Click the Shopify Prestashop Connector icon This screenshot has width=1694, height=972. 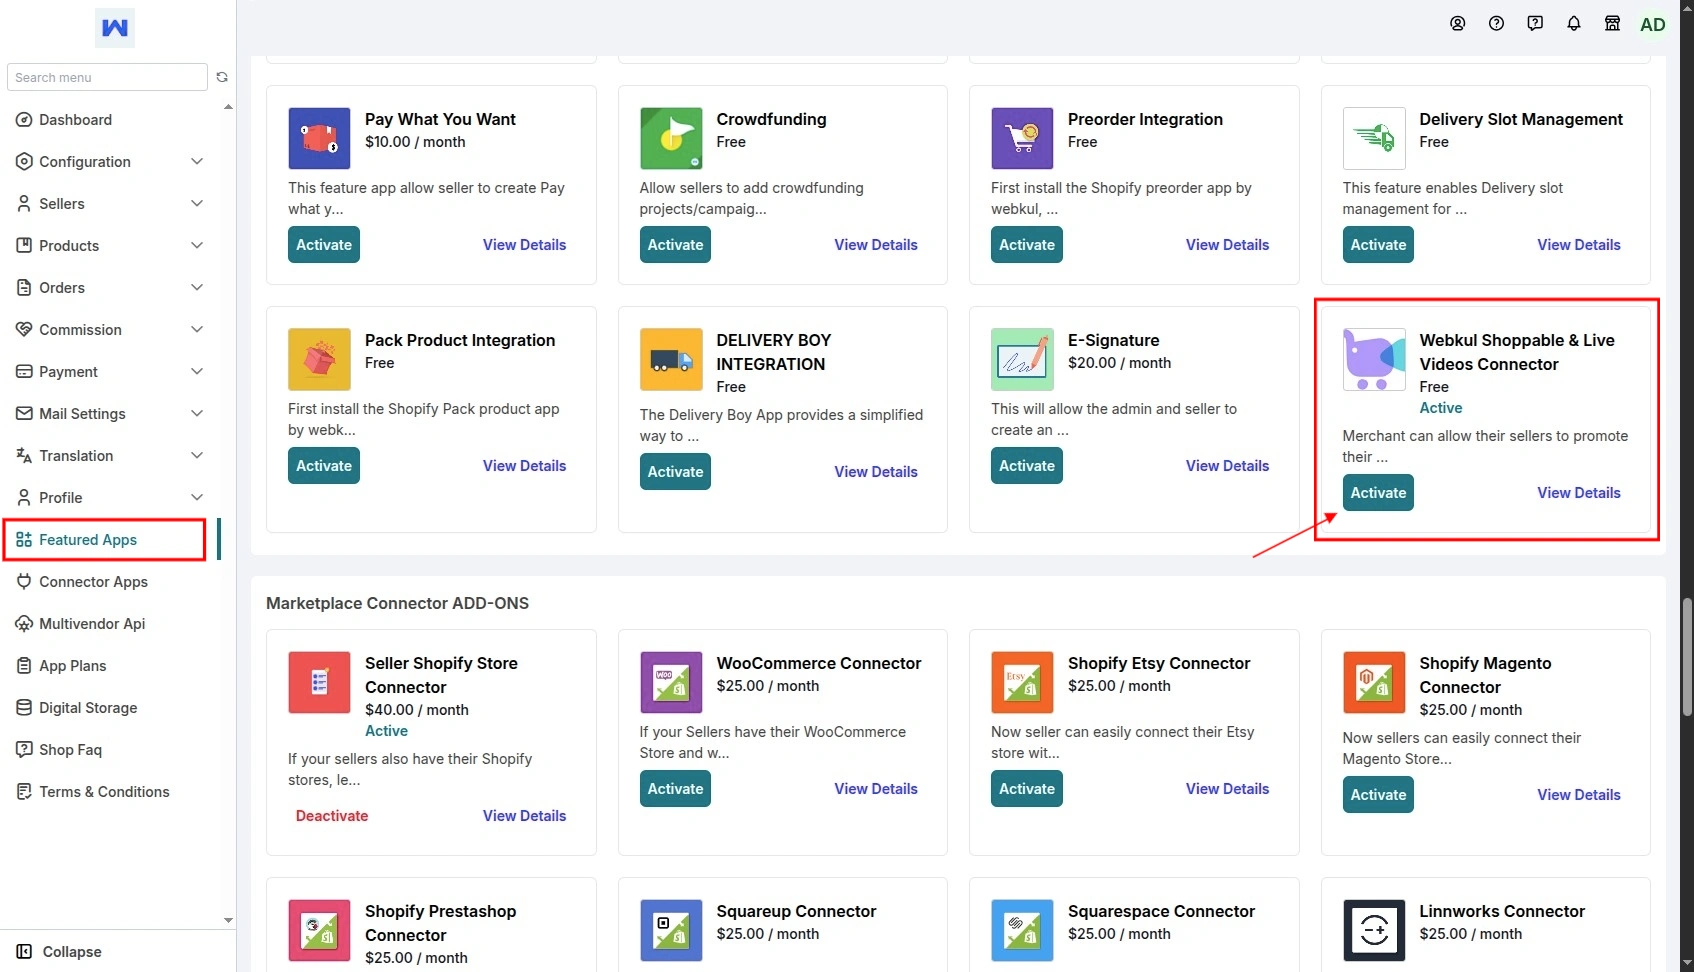tap(320, 931)
